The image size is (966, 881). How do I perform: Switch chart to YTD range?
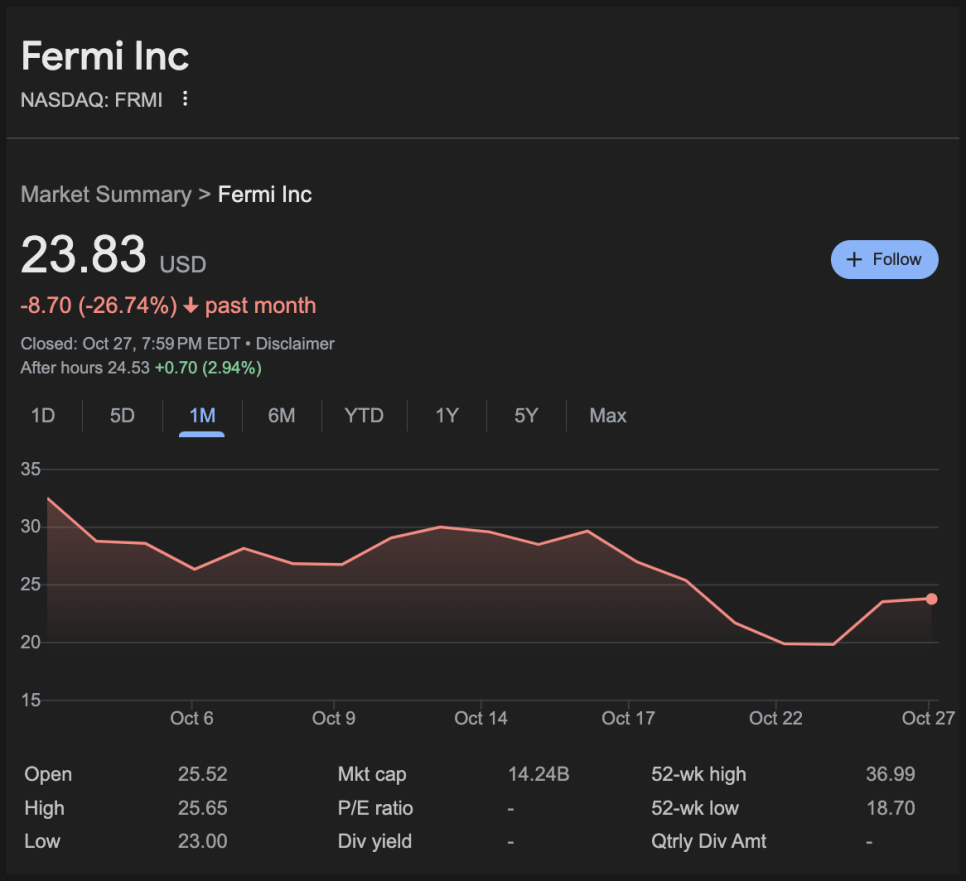coord(364,415)
